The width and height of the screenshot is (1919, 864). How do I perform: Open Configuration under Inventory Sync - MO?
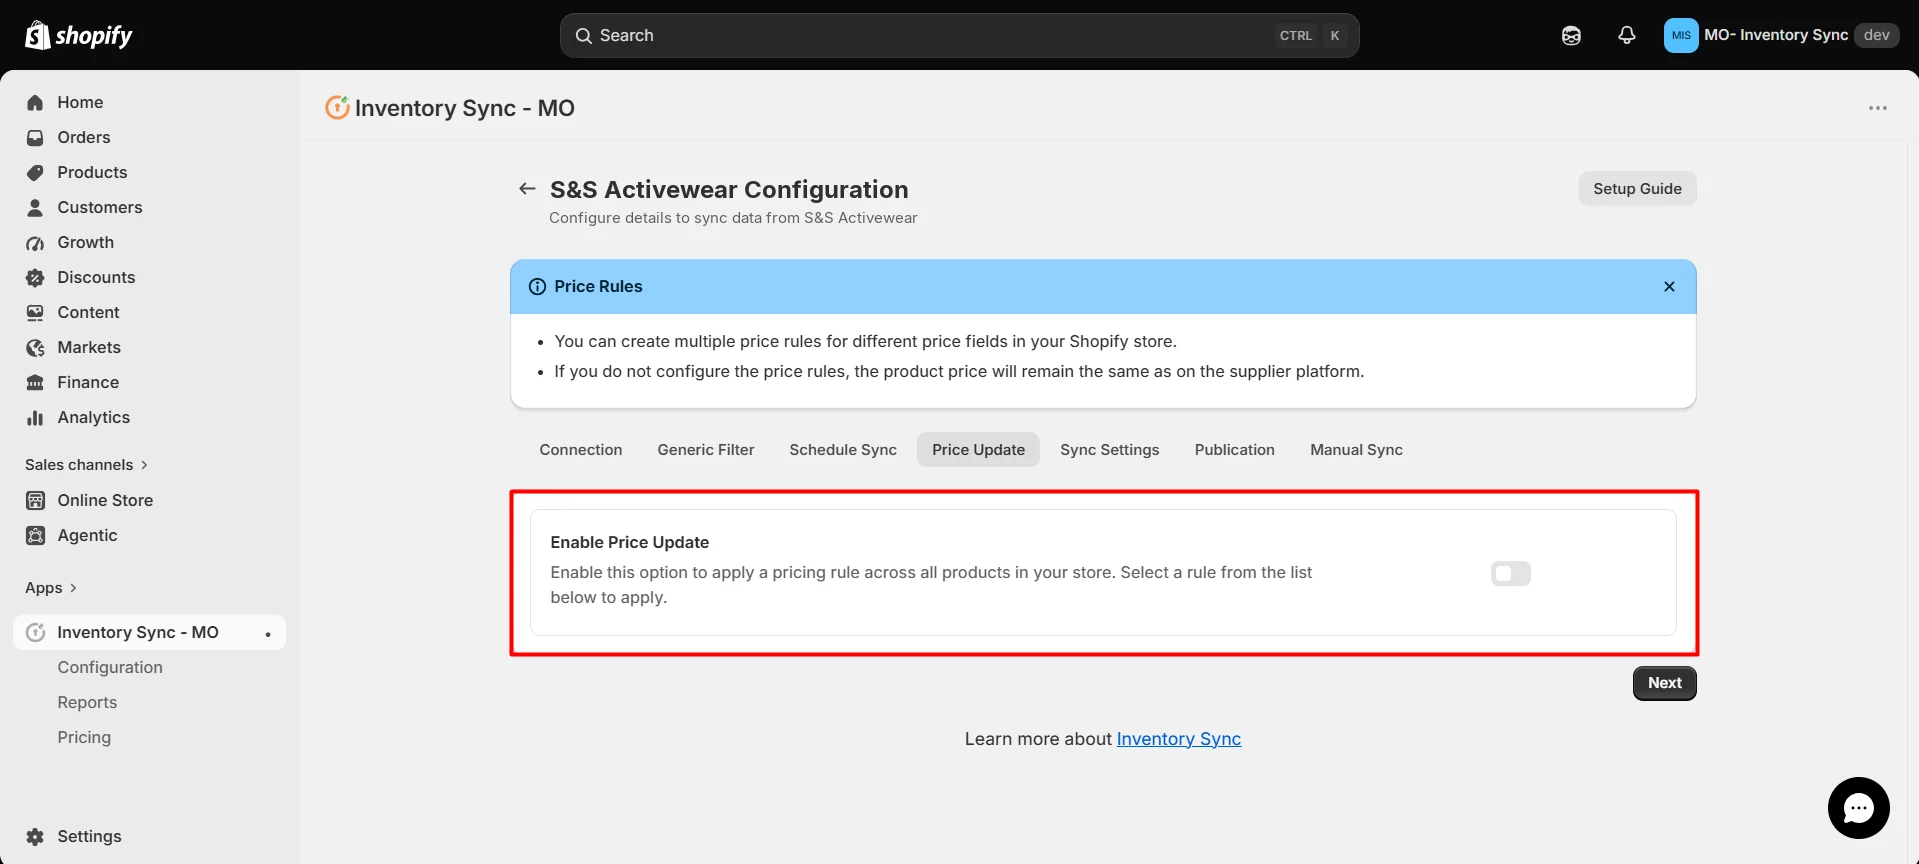[110, 668]
